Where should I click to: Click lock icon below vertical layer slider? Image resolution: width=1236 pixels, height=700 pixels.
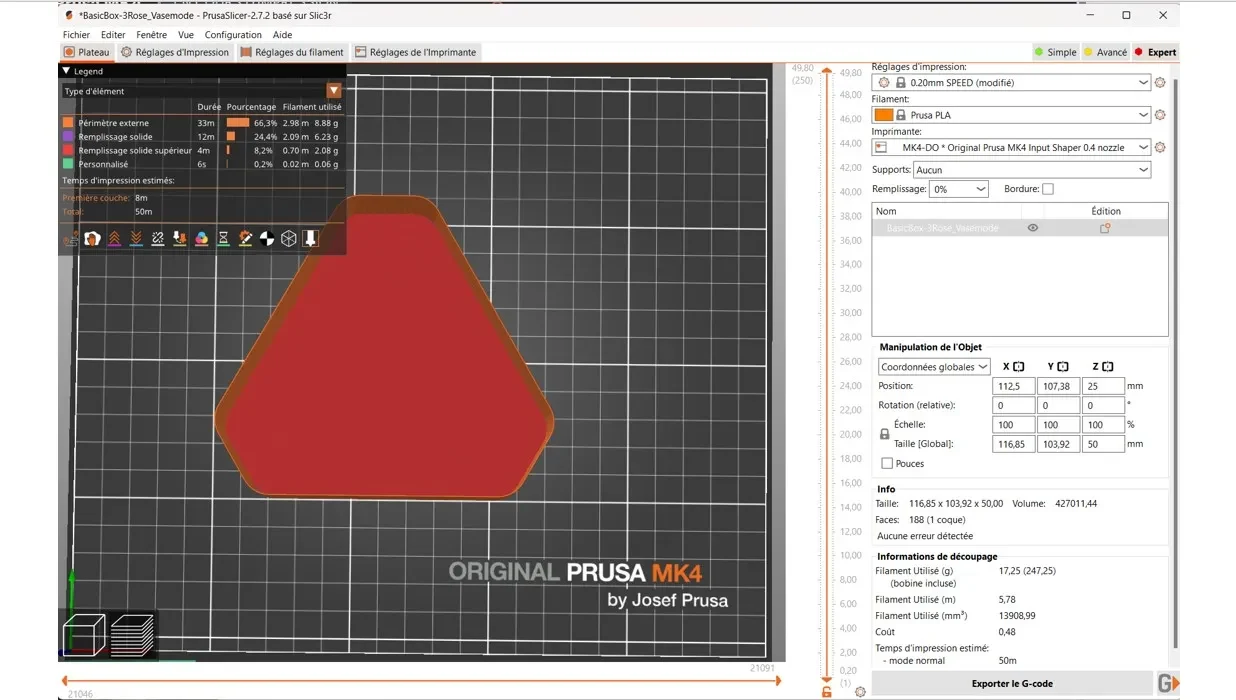(826, 692)
